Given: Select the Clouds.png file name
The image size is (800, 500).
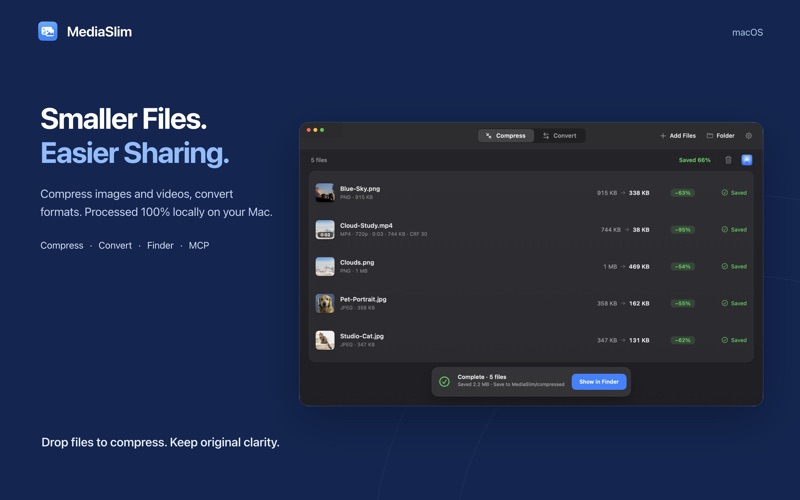Looking at the screenshot, I should (x=357, y=262).
